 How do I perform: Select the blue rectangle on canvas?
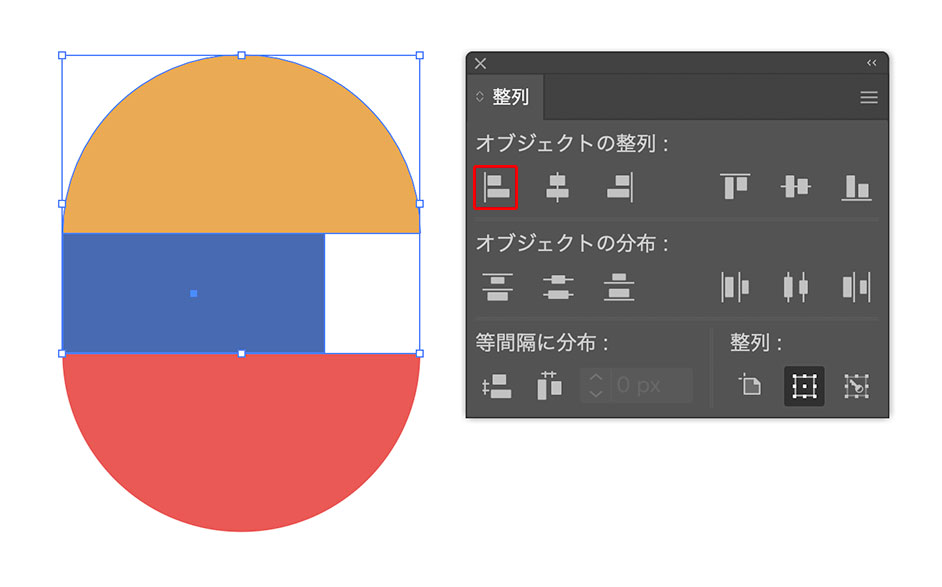[193, 293]
